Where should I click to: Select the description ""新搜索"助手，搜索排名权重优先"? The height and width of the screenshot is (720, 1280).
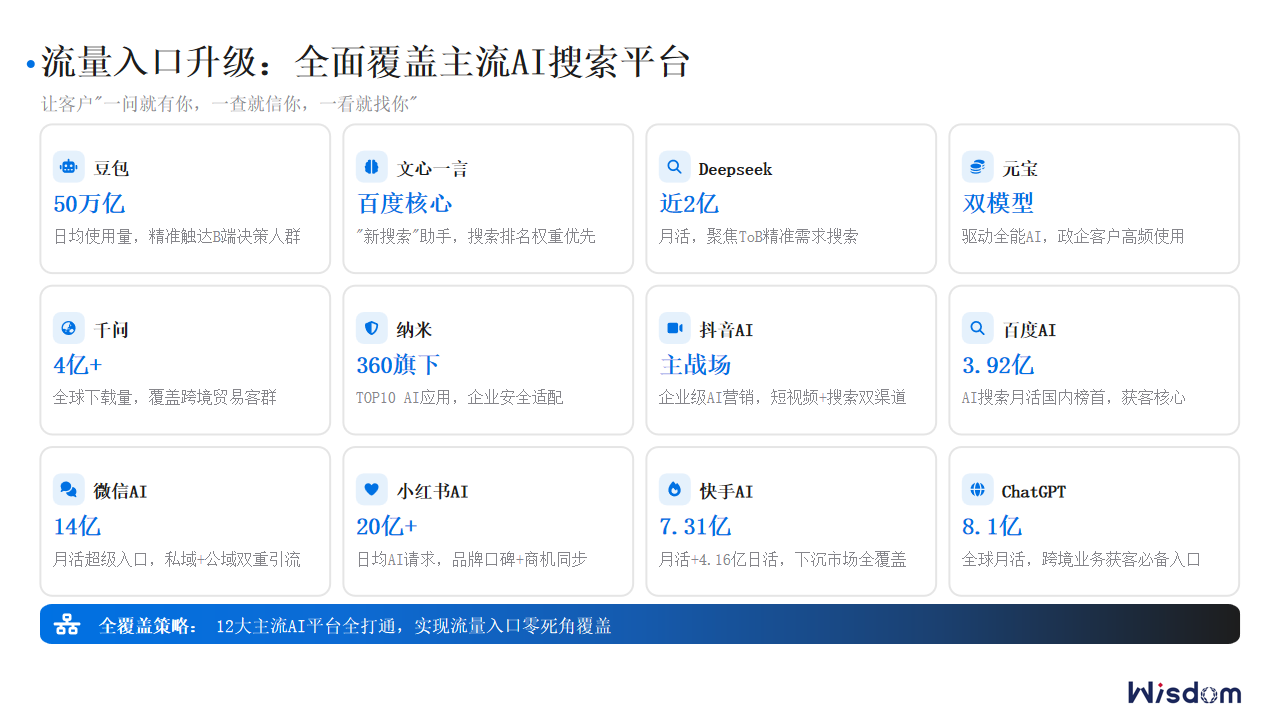click(x=476, y=237)
